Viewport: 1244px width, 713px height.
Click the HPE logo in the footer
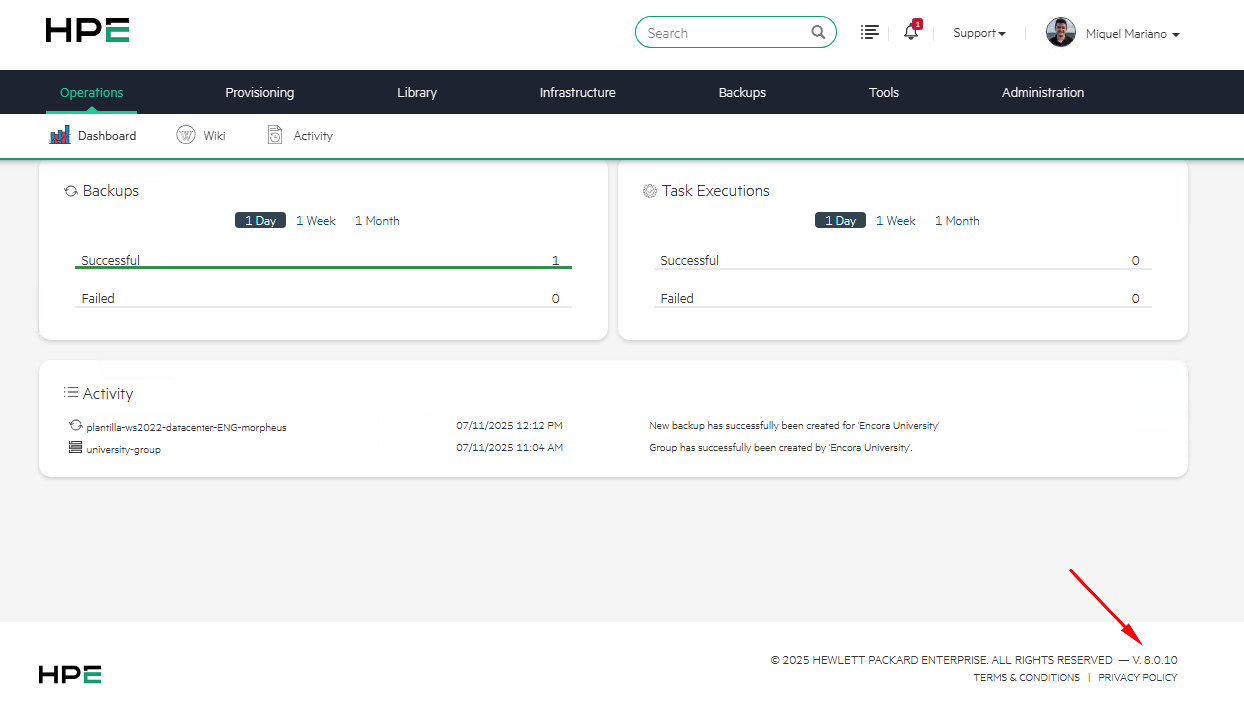(x=70, y=675)
